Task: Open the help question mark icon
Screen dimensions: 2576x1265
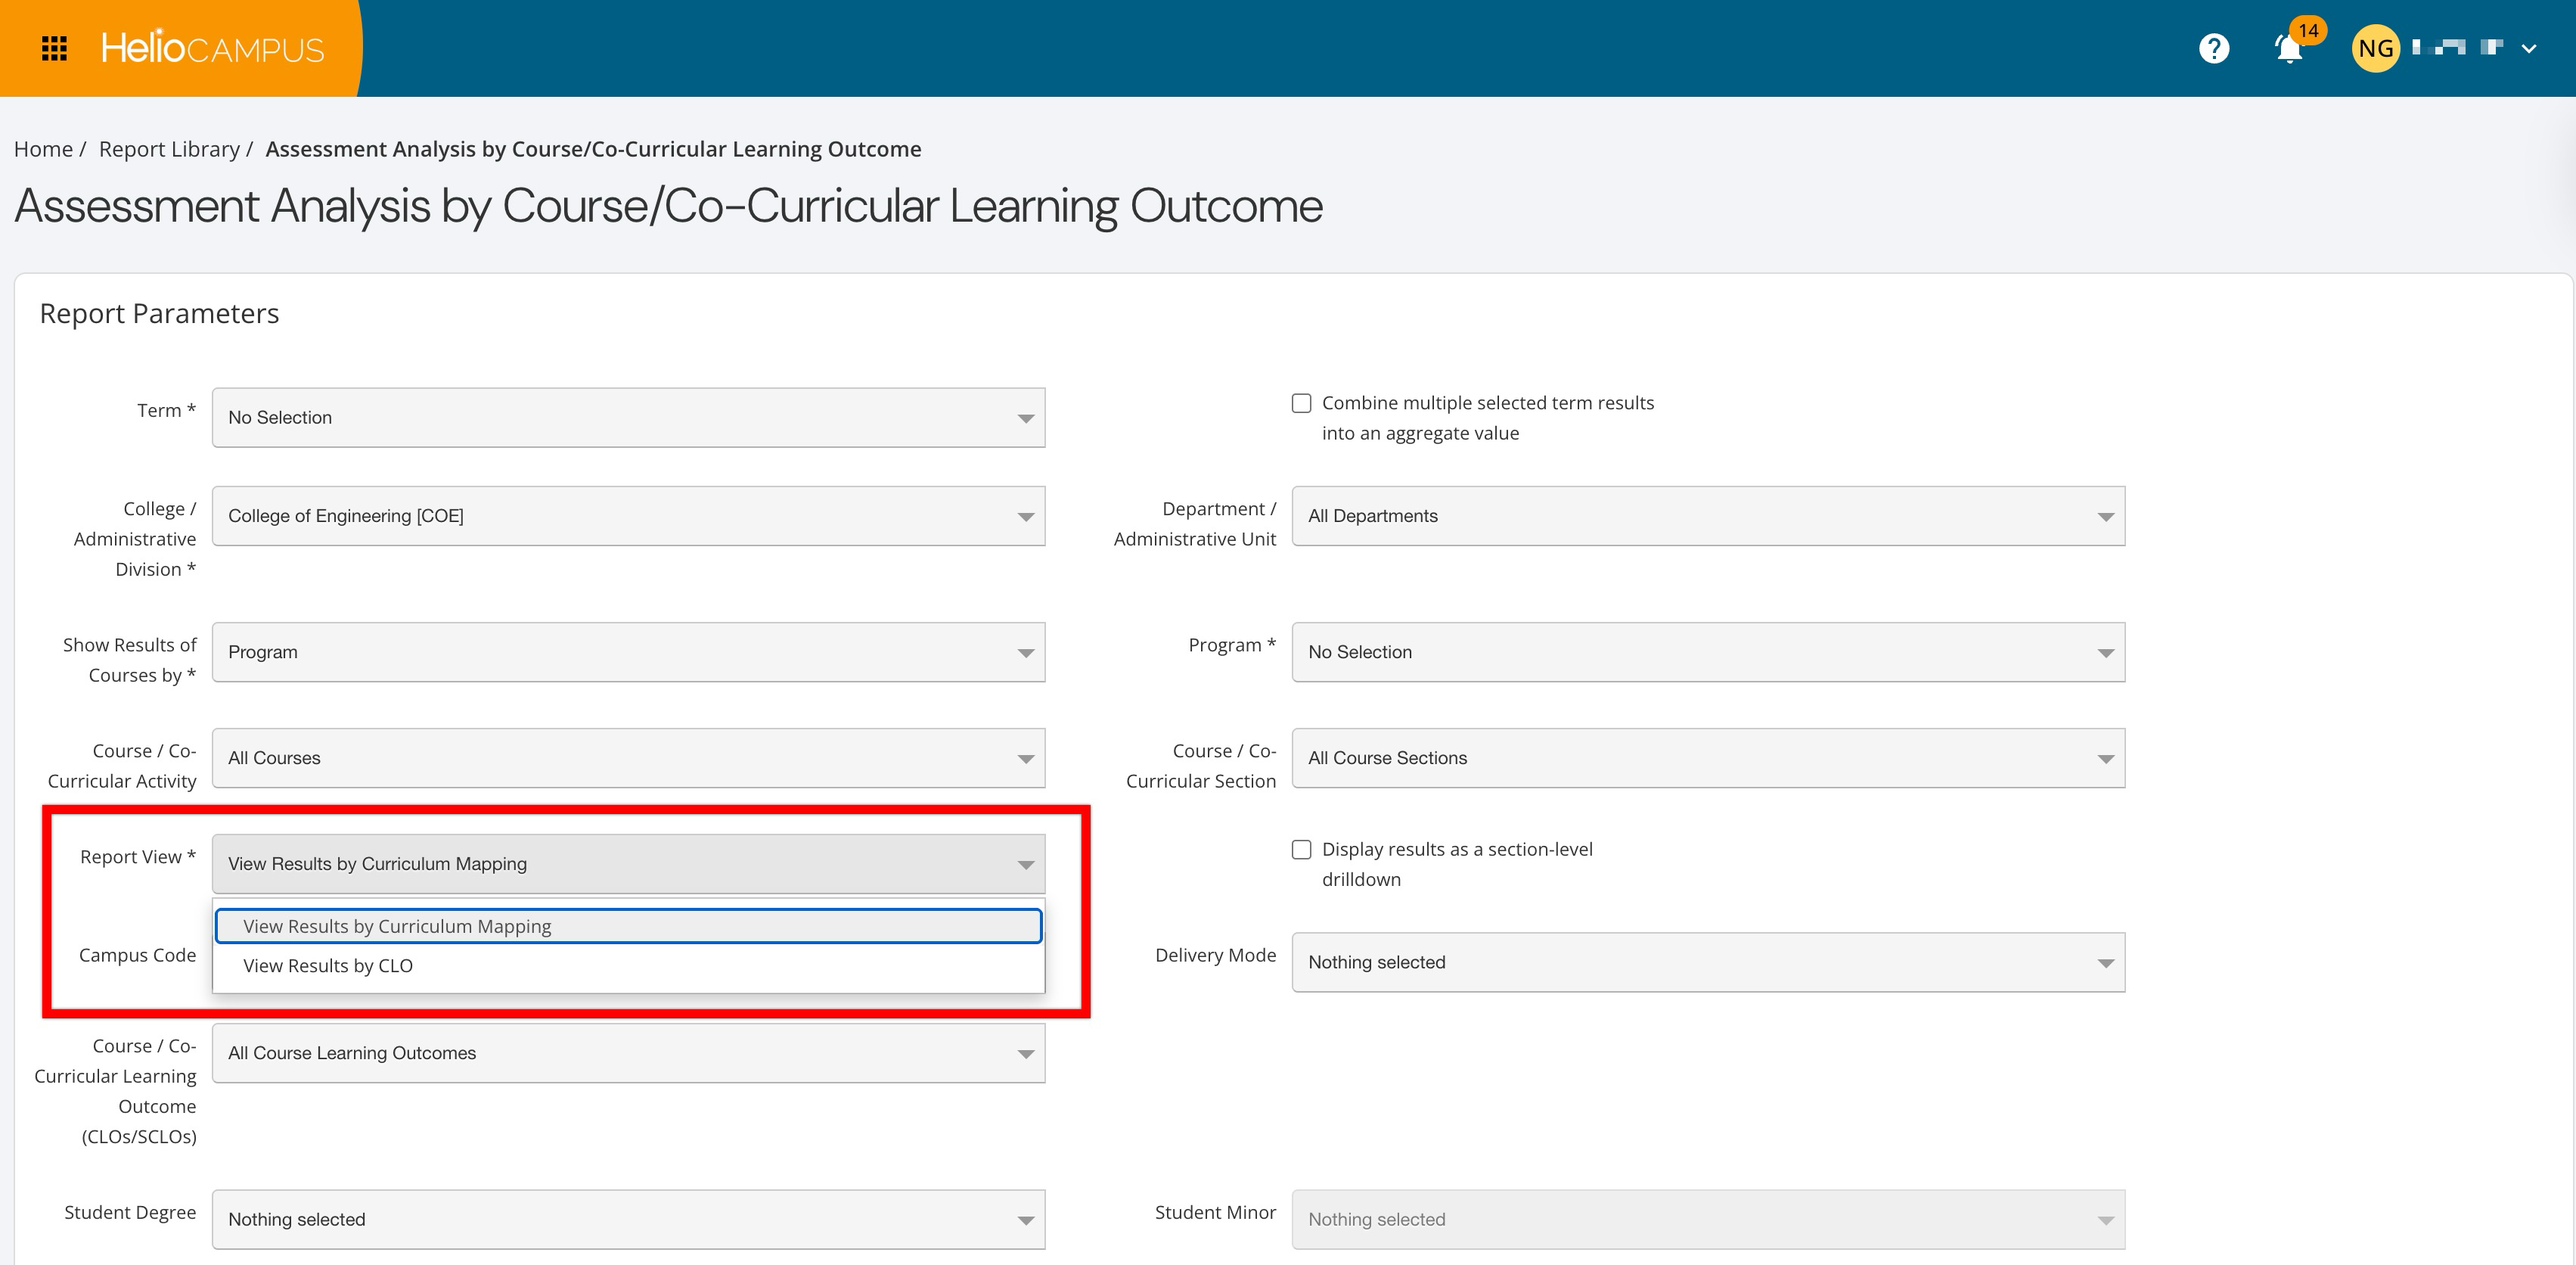Action: tap(2214, 48)
